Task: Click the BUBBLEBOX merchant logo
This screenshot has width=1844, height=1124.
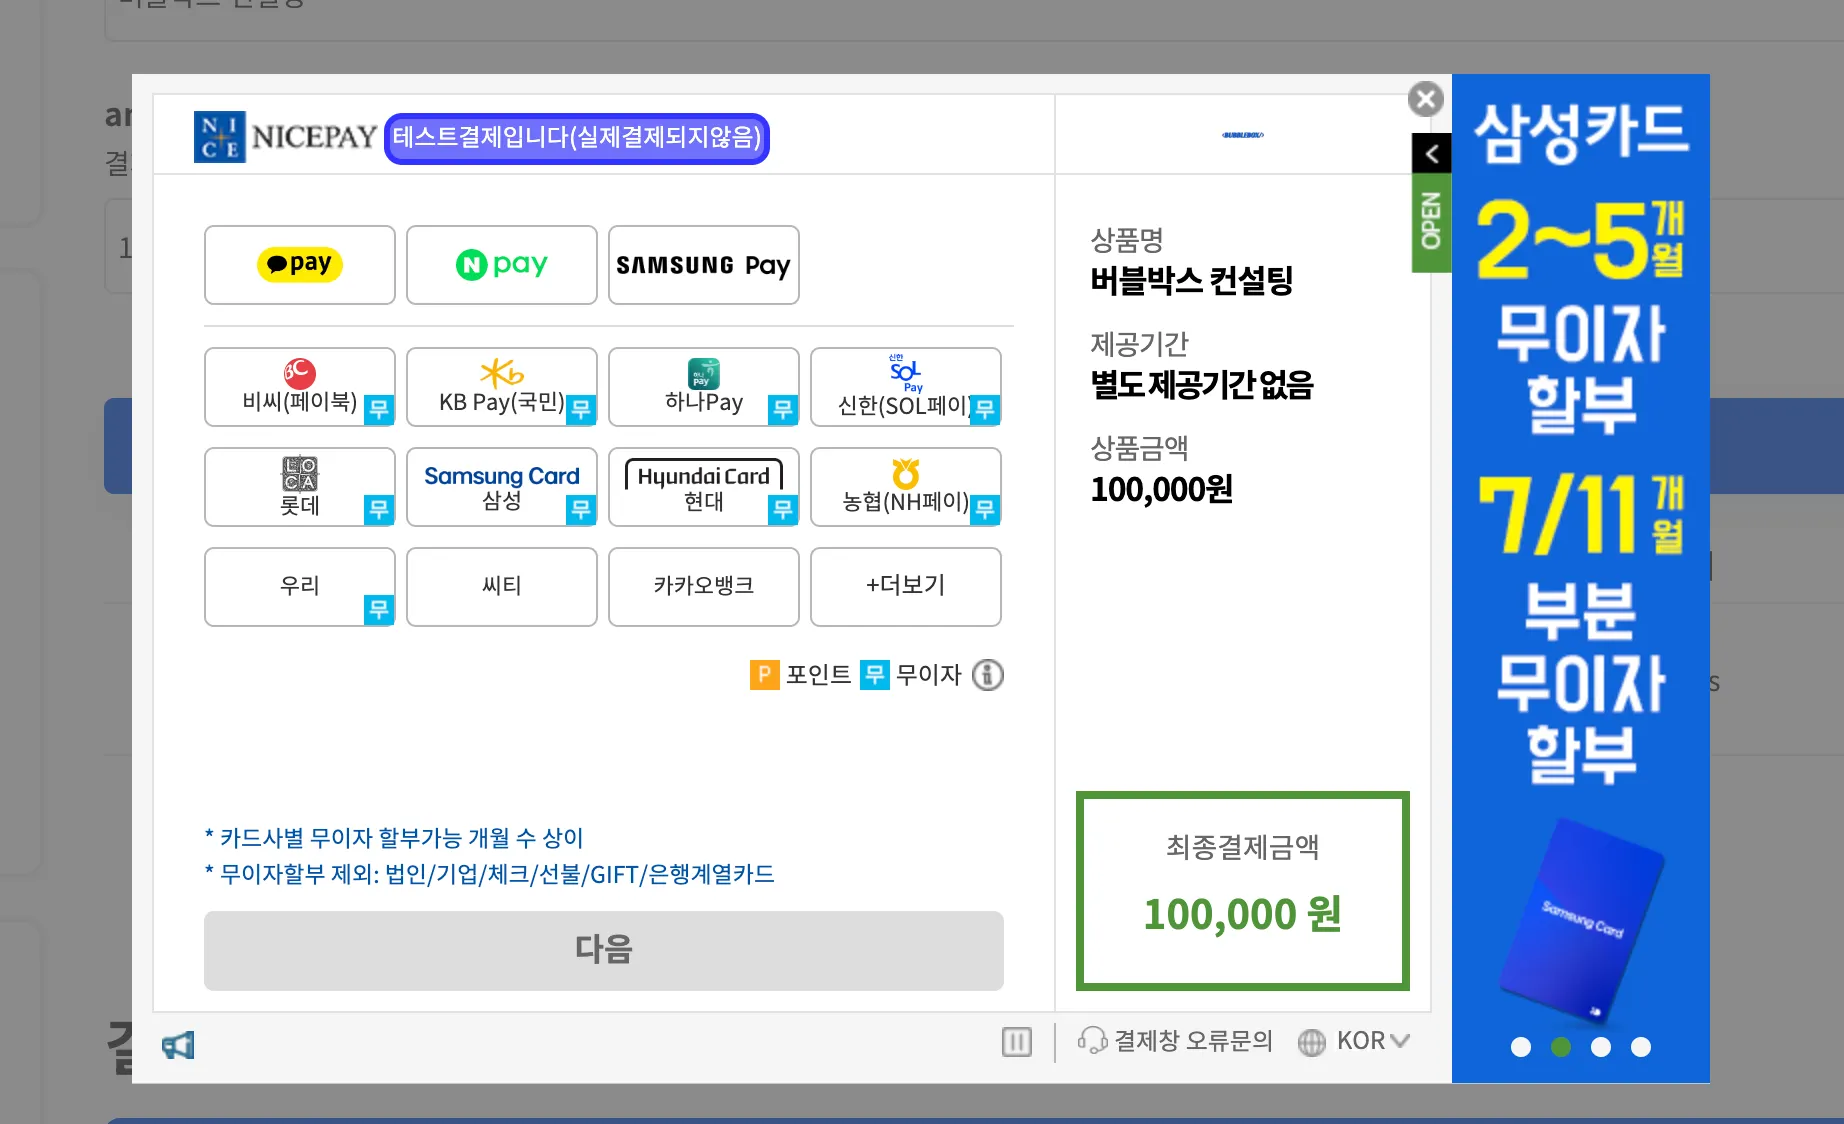Action: coord(1243,135)
